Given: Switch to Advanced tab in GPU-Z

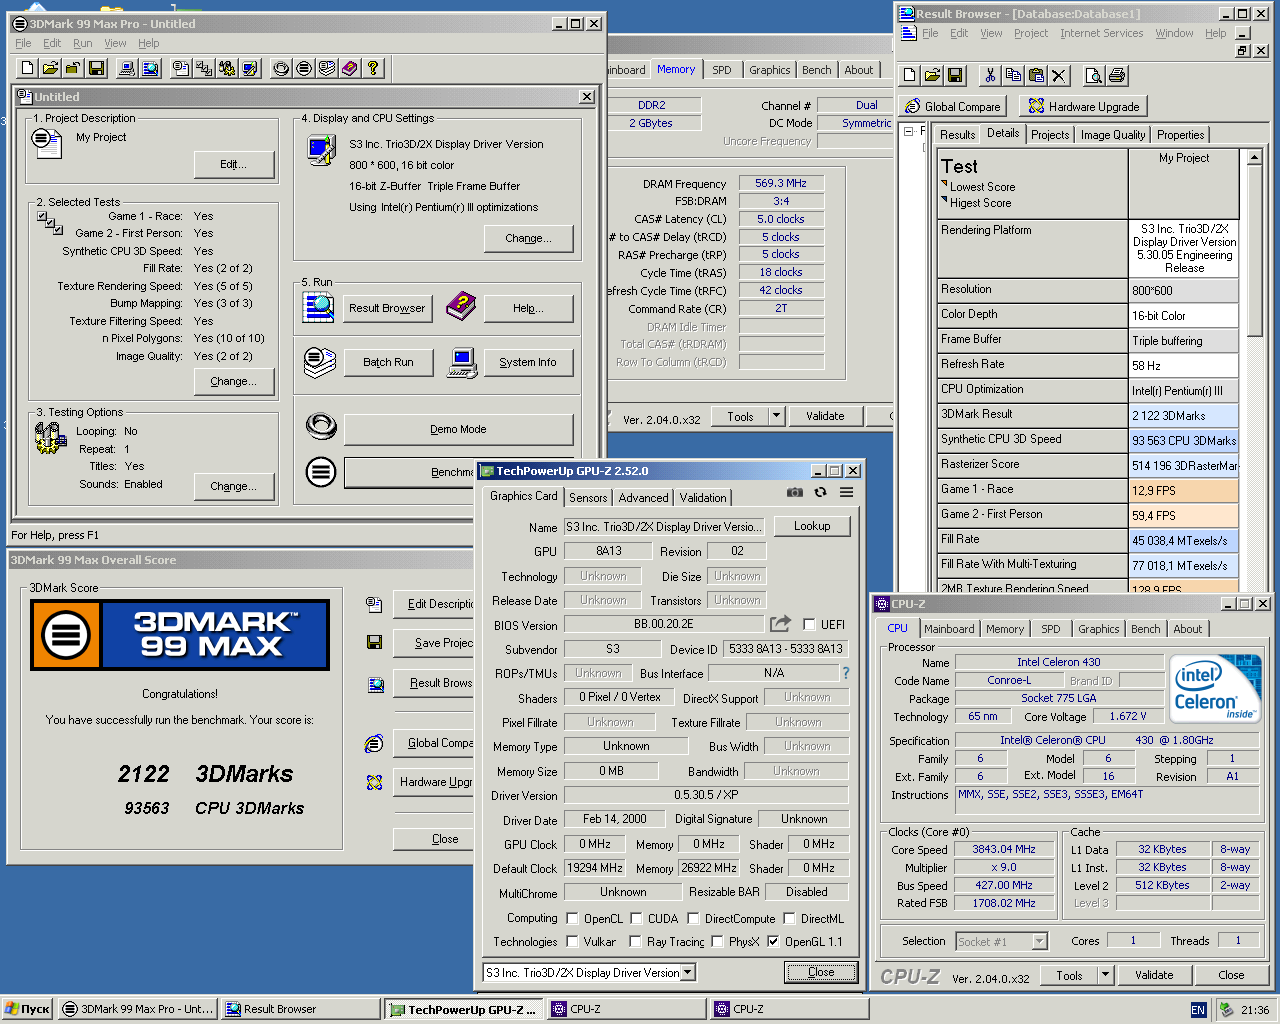Looking at the screenshot, I should tap(643, 497).
